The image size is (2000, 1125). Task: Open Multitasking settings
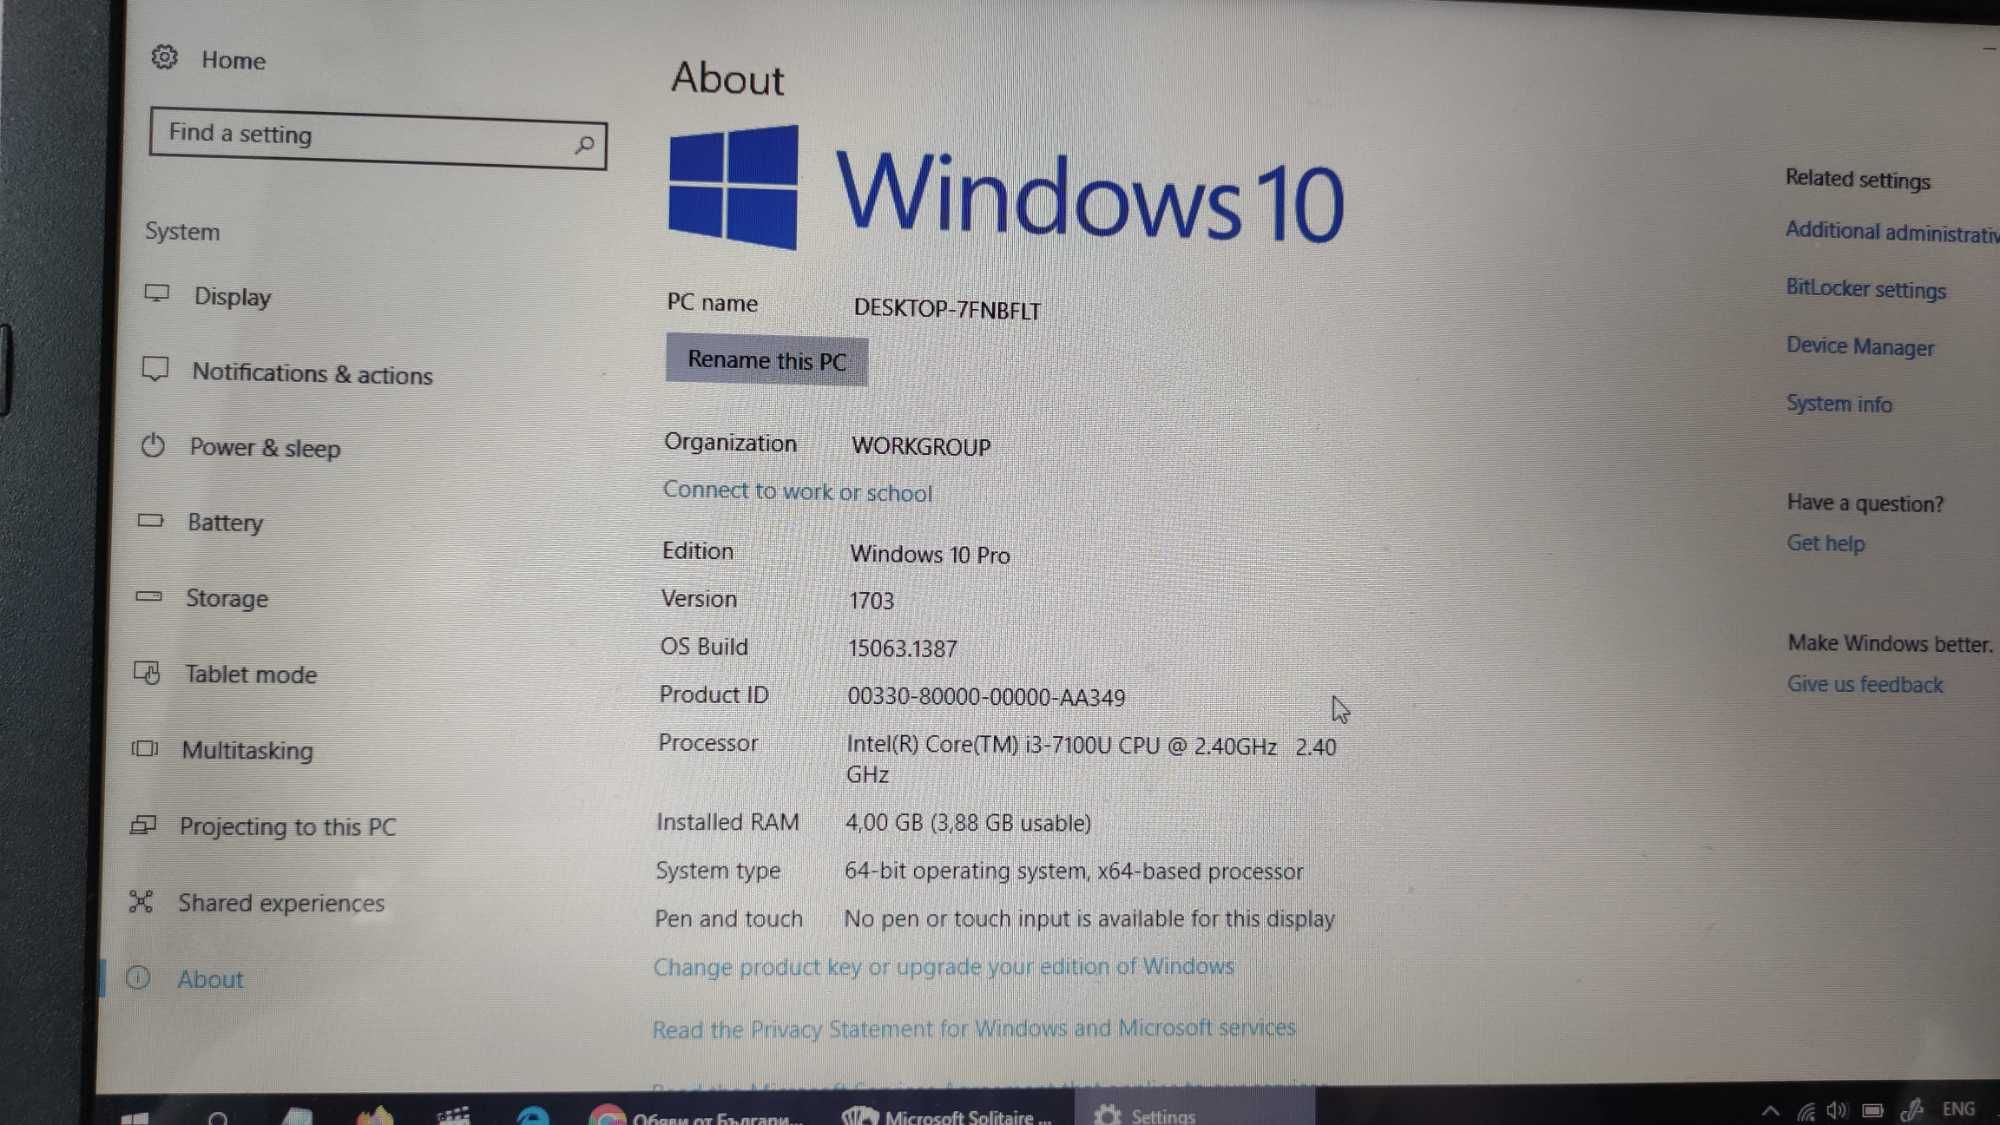pos(246,750)
